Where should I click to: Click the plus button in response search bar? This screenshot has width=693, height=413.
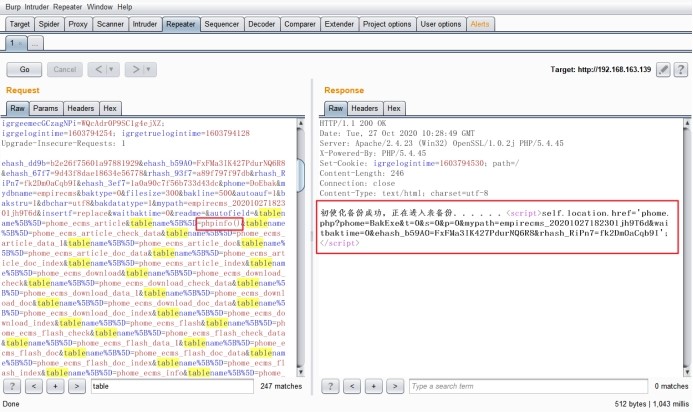tap(373, 386)
